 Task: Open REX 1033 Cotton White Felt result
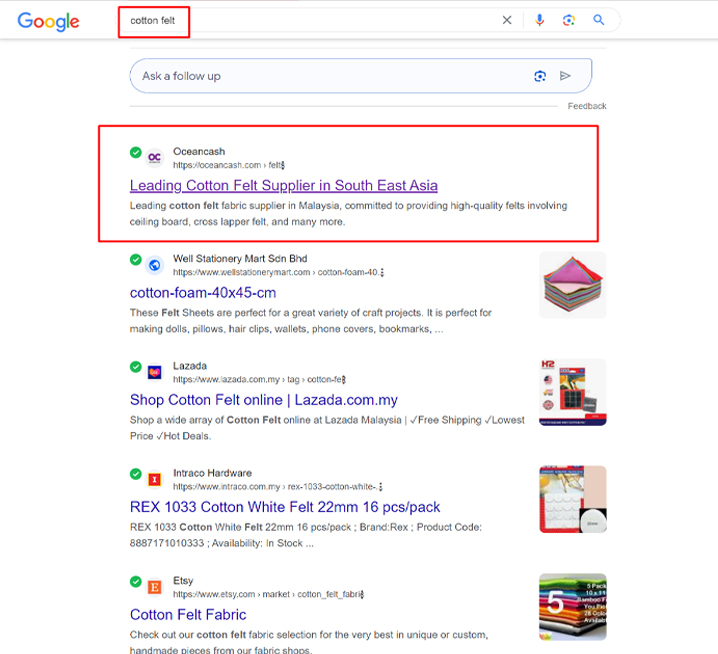(x=285, y=507)
